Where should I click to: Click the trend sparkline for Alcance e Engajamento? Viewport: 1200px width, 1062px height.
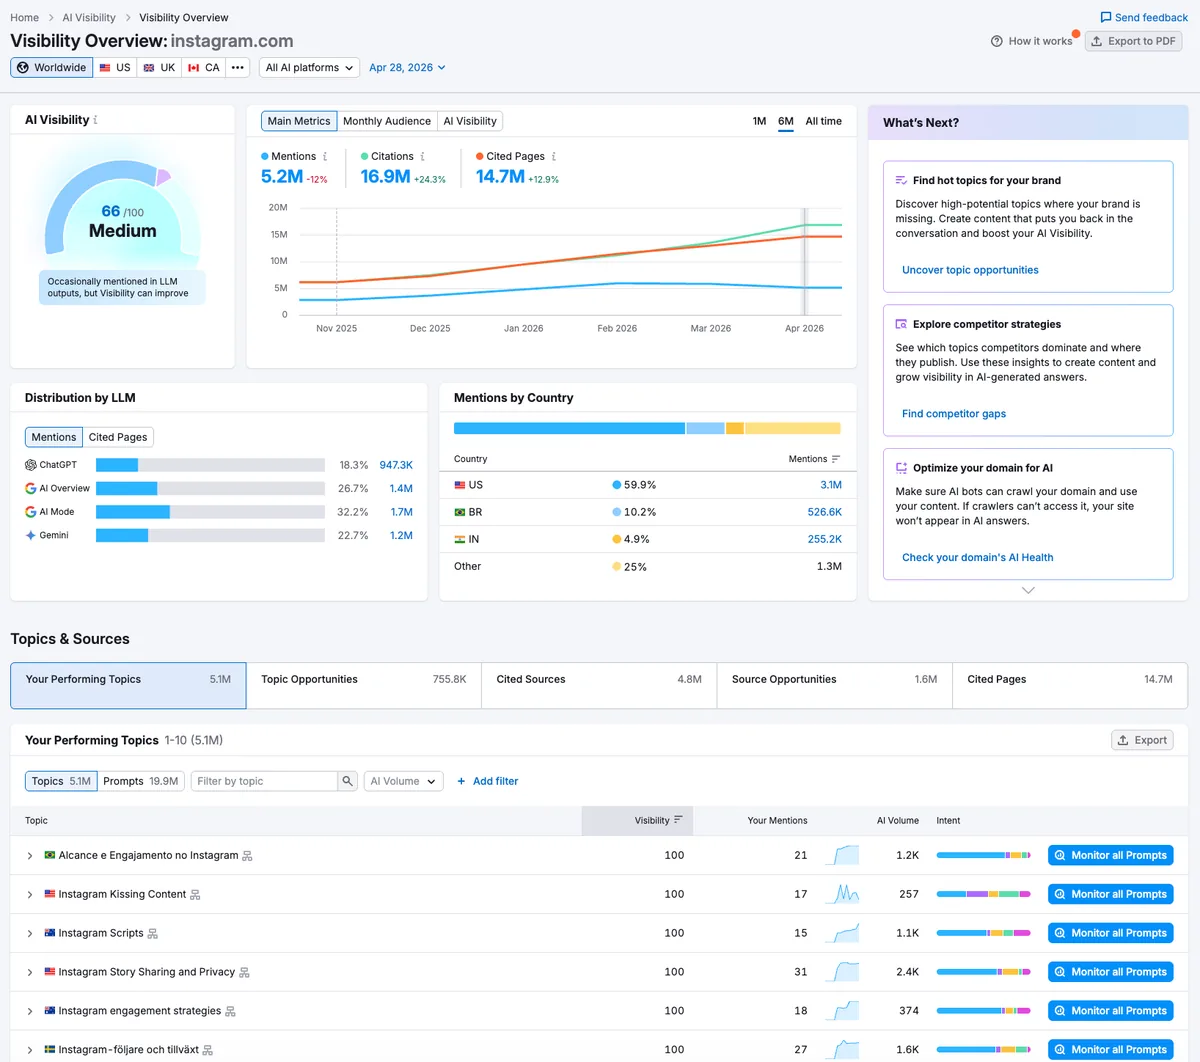(842, 855)
